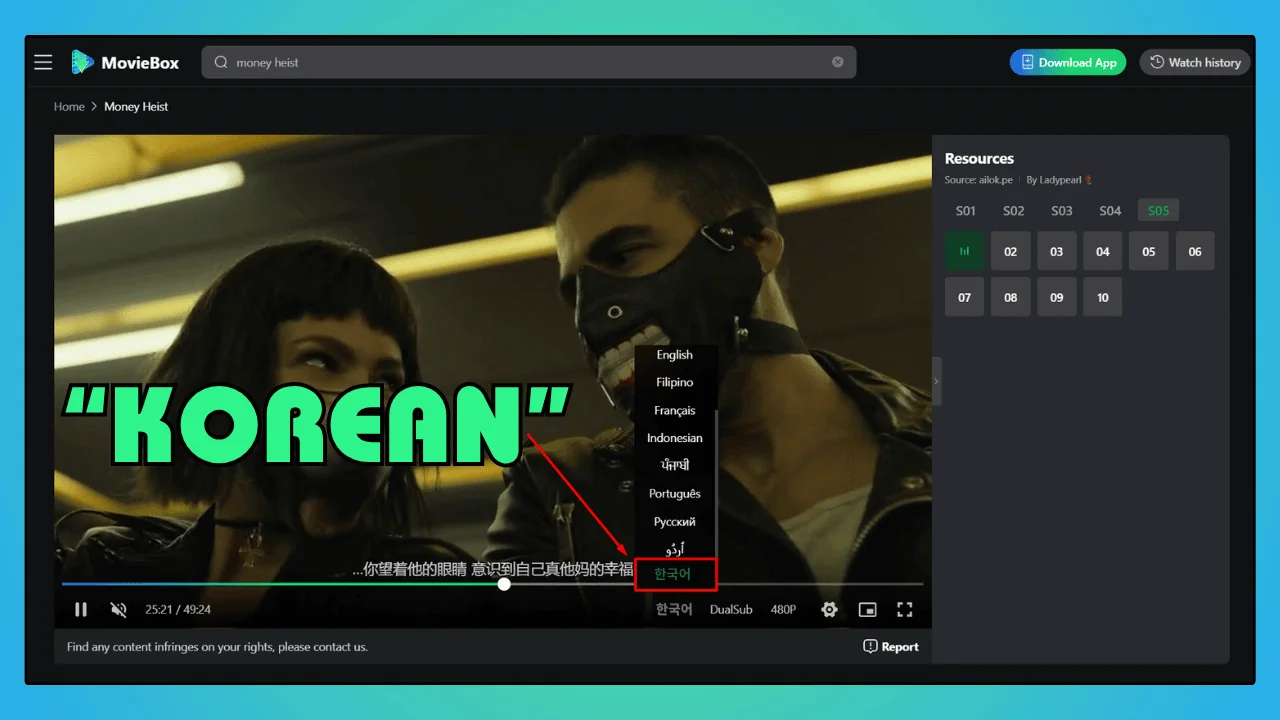
Task: Click the Download App button
Action: [1068, 62]
